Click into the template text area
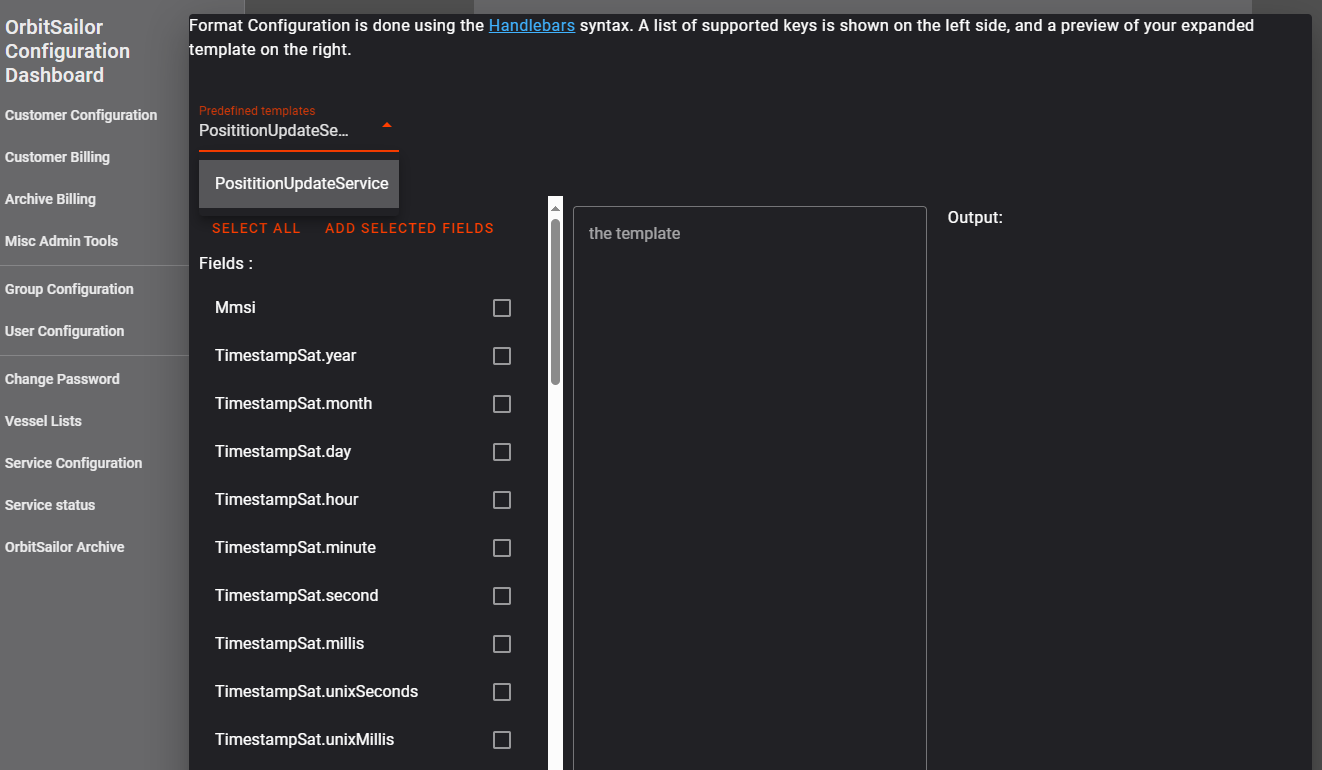This screenshot has width=1322, height=770. click(x=750, y=488)
